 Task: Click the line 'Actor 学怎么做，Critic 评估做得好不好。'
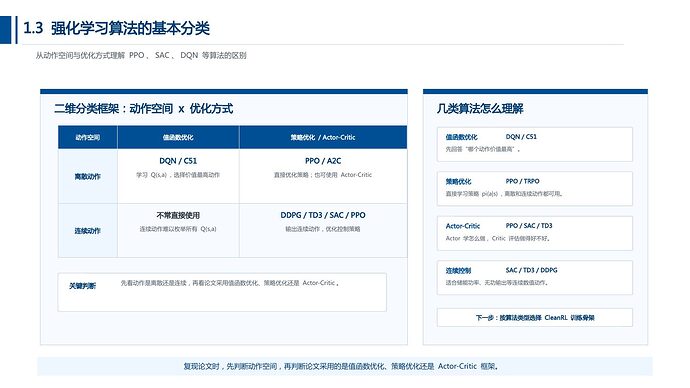tap(498, 238)
